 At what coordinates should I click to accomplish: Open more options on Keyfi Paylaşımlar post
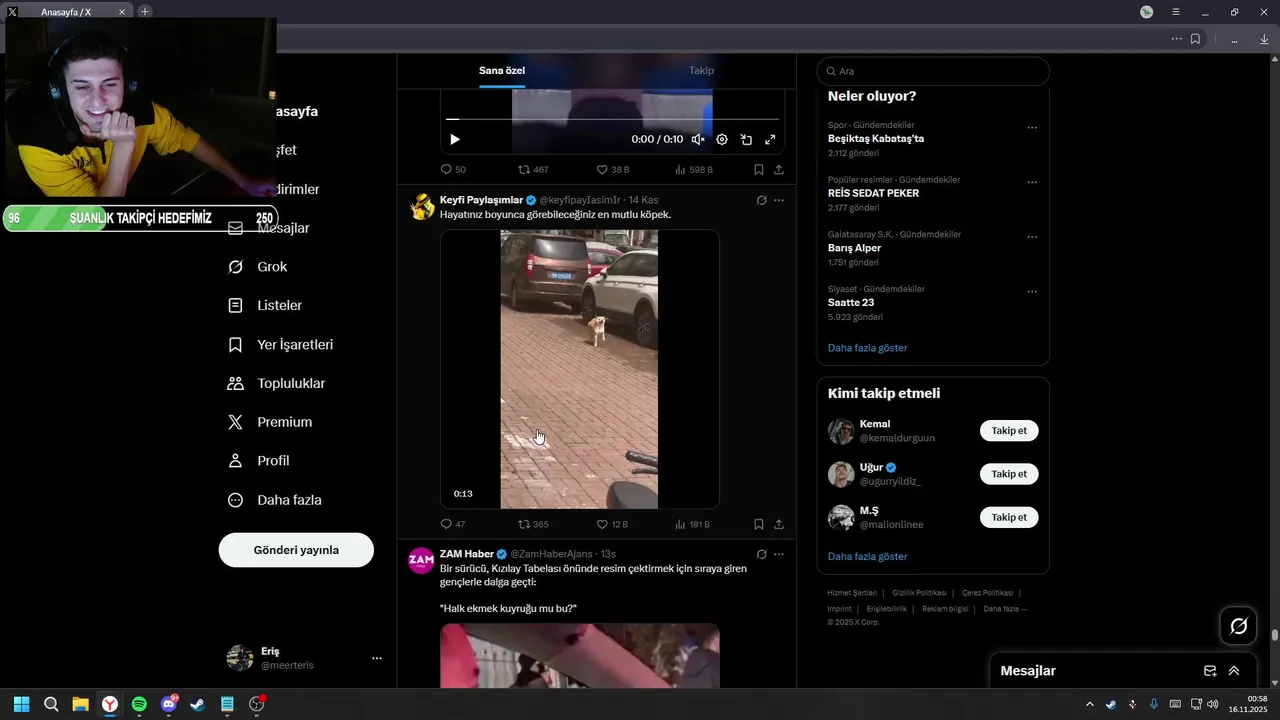(779, 200)
